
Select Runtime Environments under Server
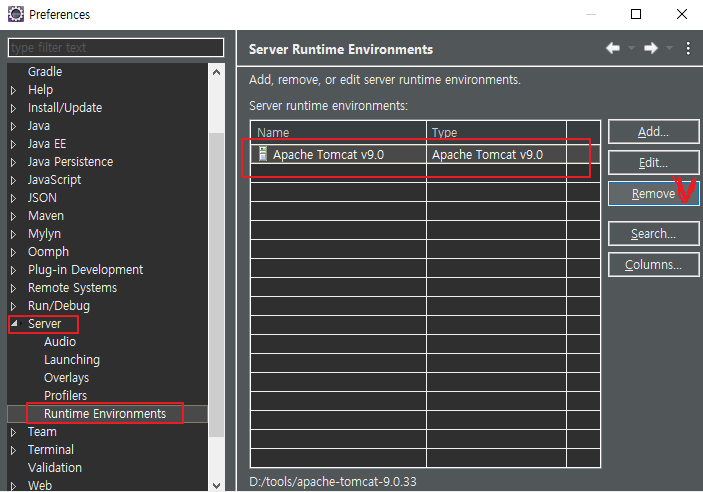point(105,414)
